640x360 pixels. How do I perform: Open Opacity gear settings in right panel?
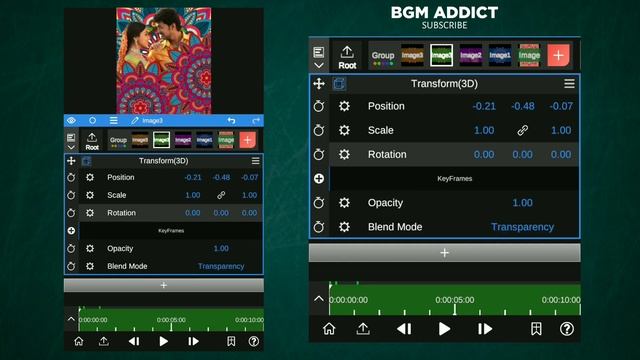tap(344, 202)
